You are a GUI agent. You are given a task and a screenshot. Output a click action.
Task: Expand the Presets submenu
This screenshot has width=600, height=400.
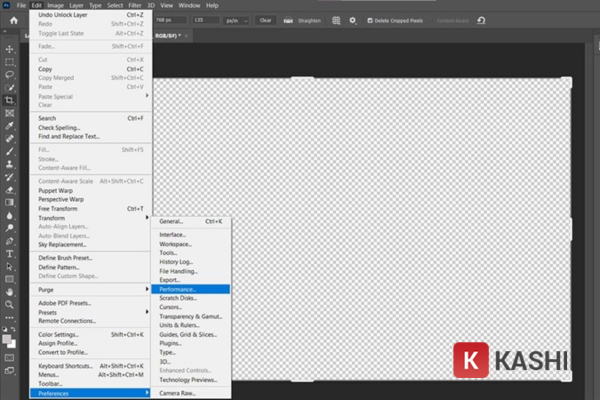90,312
